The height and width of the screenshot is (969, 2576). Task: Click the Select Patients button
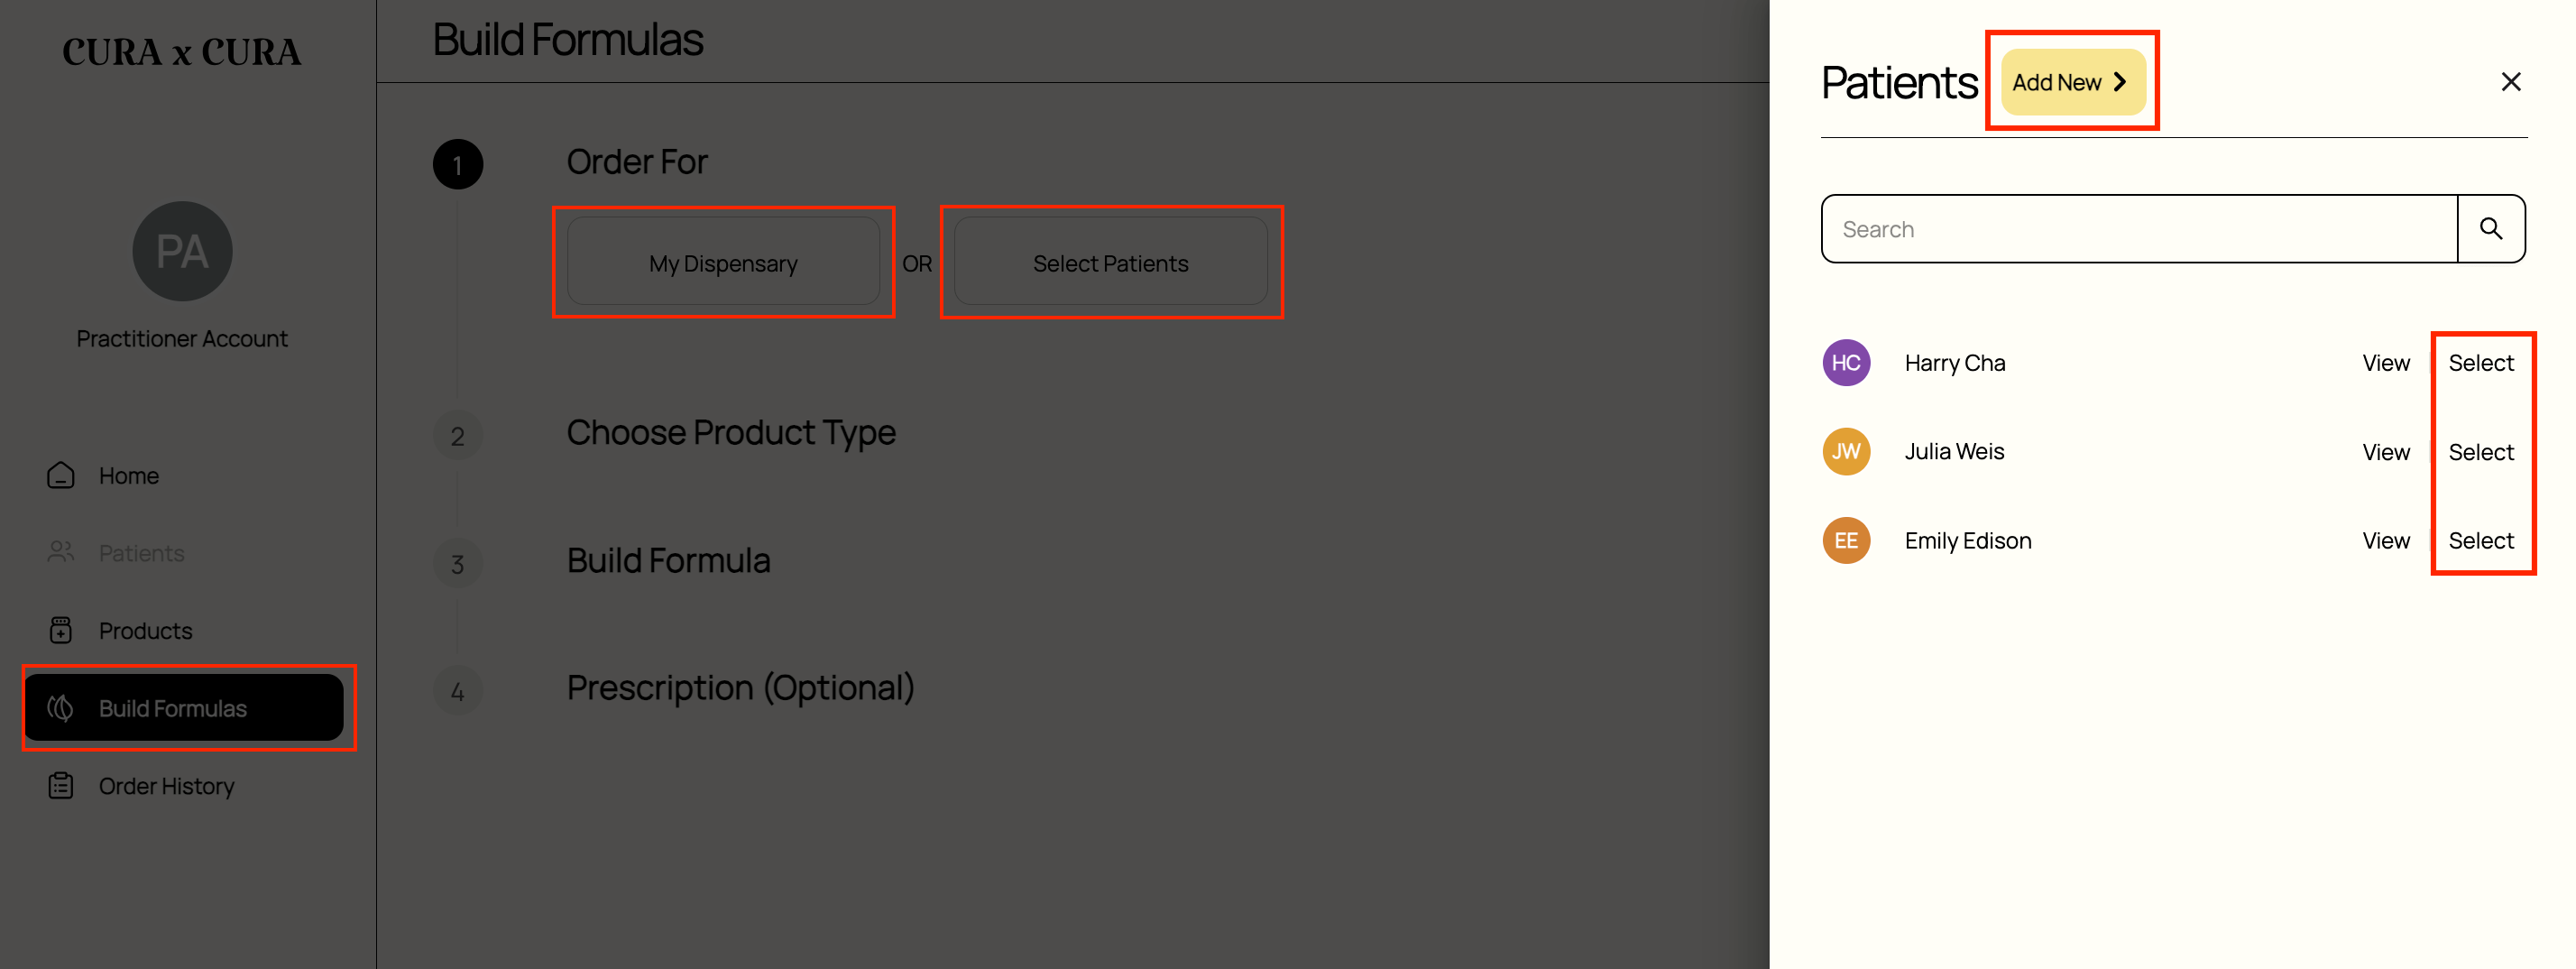point(1110,263)
